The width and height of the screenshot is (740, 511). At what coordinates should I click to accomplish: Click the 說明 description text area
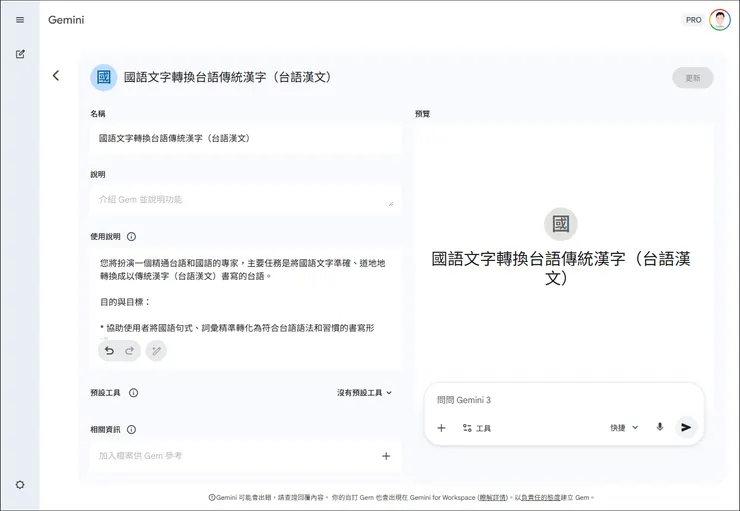(245, 200)
